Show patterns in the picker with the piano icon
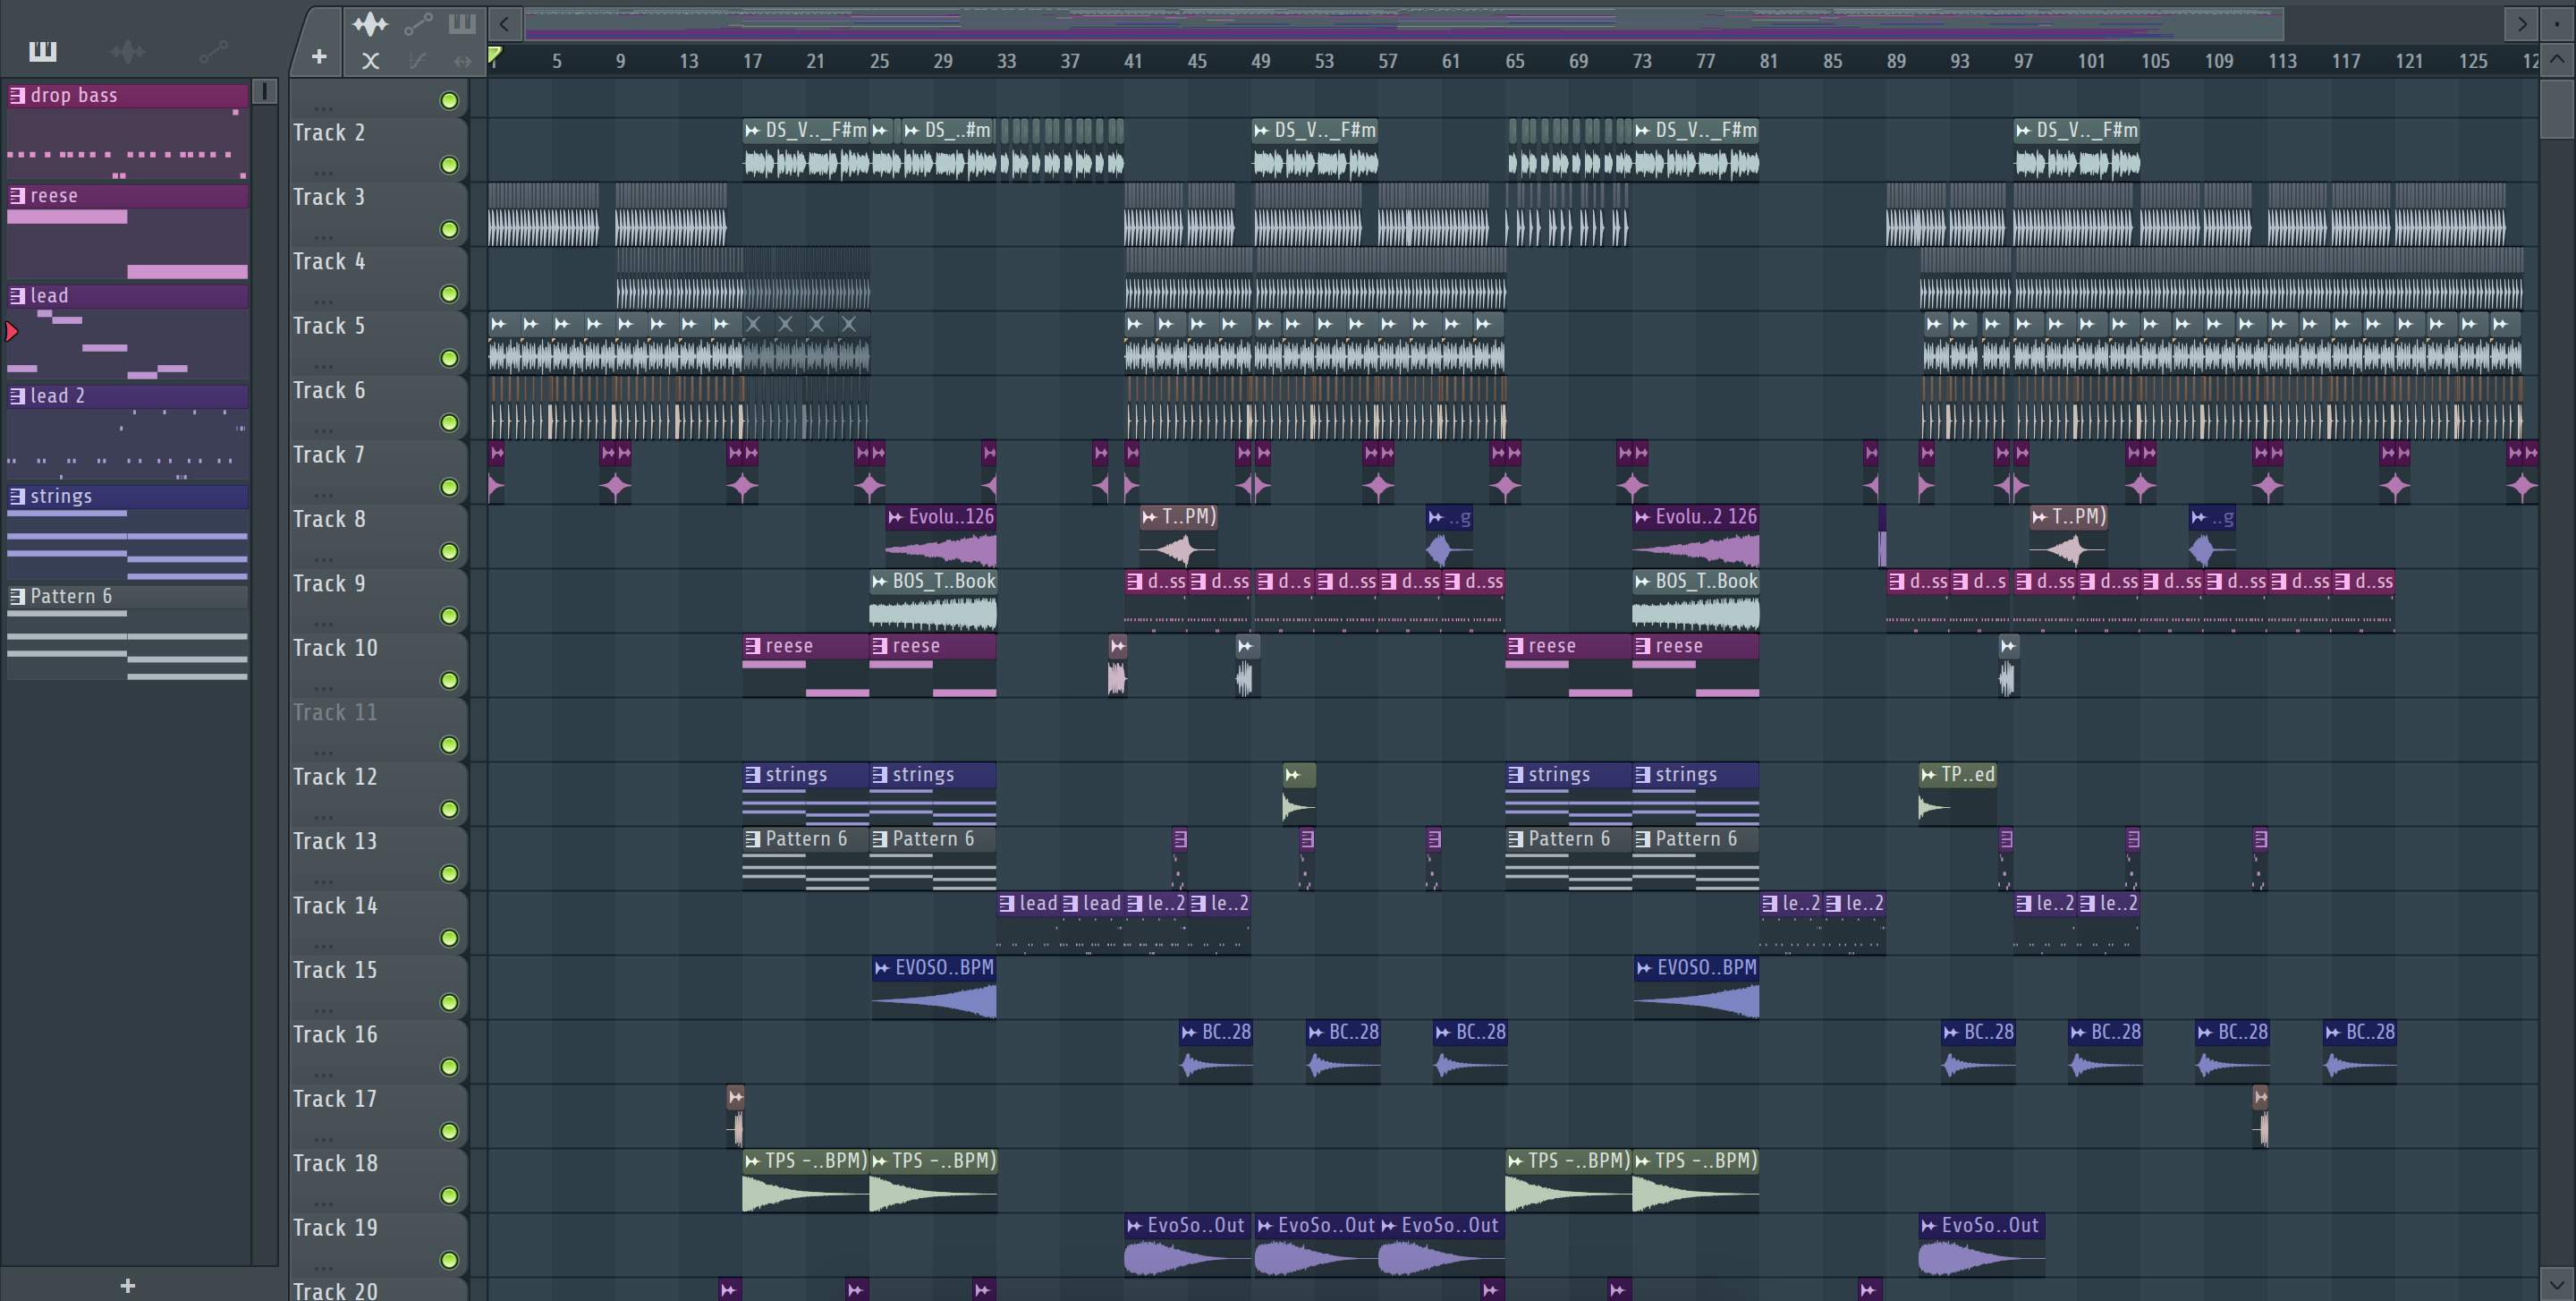This screenshot has height=1301, width=2576. coord(43,51)
